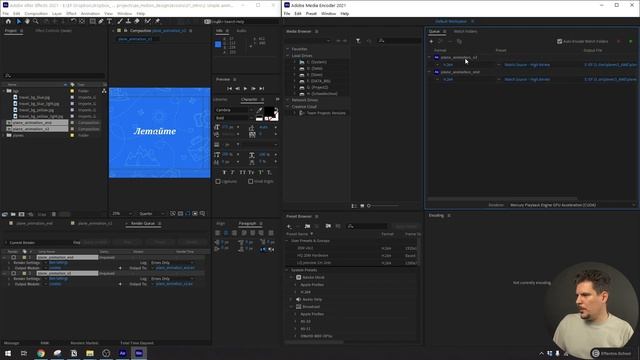Collapse System Presets group in Preset Browser
Image resolution: width=640 pixels, height=360 pixels.
point(287,270)
